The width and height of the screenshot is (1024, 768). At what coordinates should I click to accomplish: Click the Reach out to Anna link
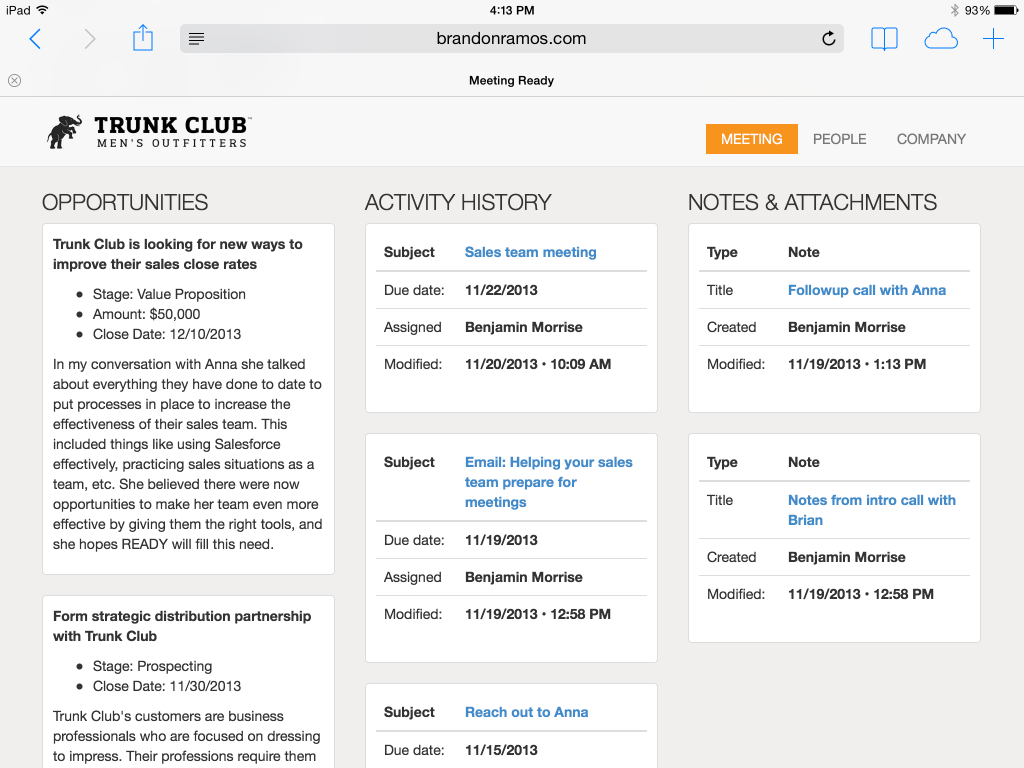[x=526, y=712]
